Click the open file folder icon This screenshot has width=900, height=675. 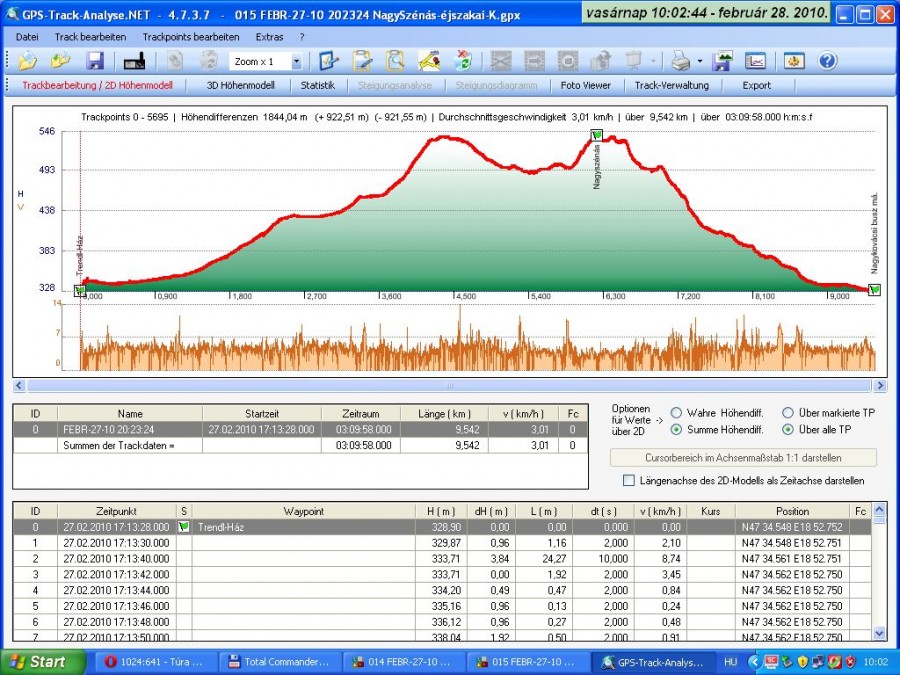(x=28, y=61)
